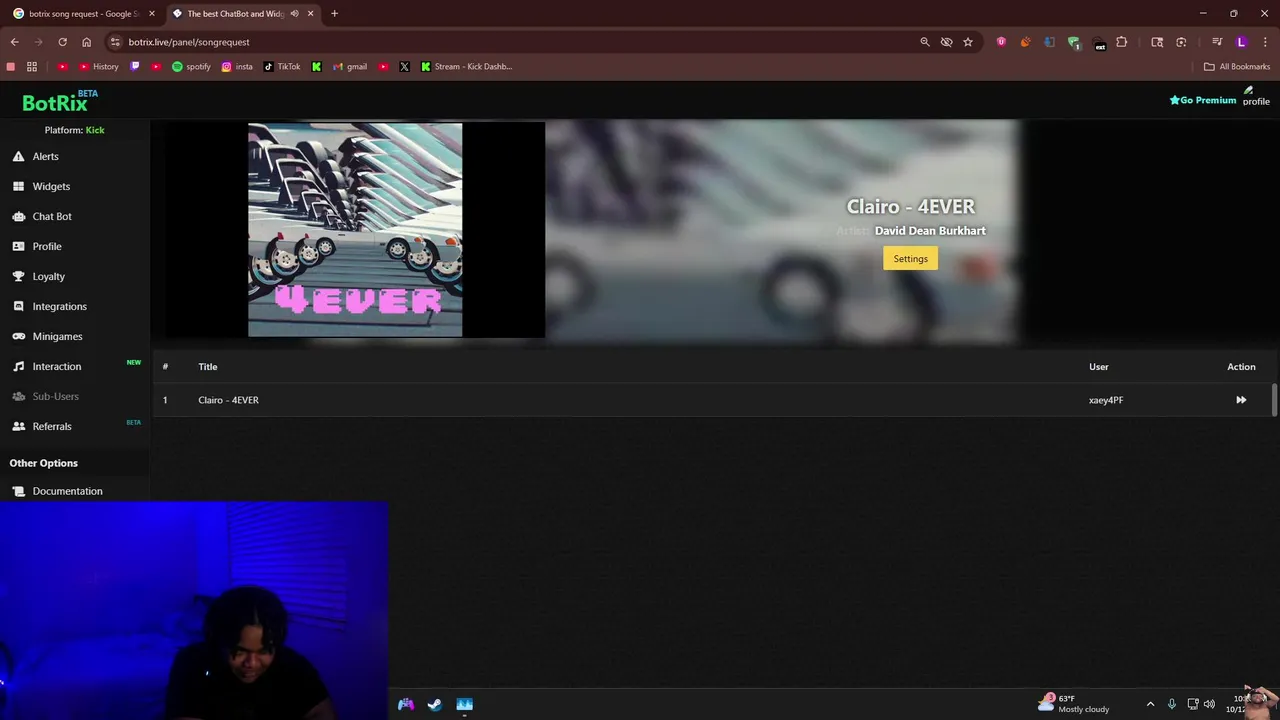Viewport: 1280px width, 720px height.
Task: Open Documentation under Other Options
Action: coord(67,491)
